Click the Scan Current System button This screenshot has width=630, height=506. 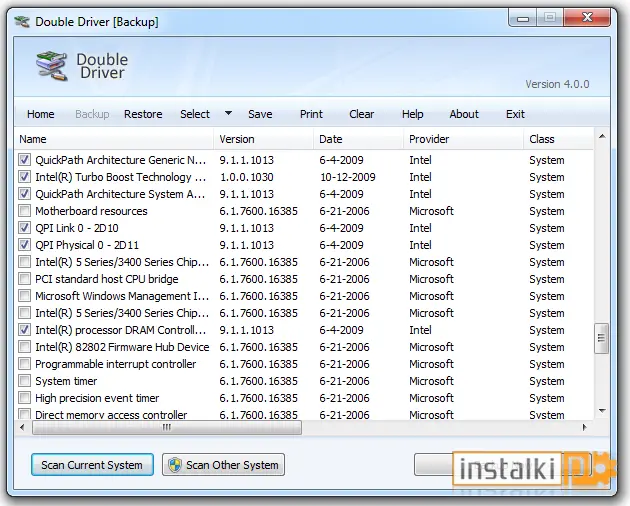pyautogui.click(x=92, y=465)
